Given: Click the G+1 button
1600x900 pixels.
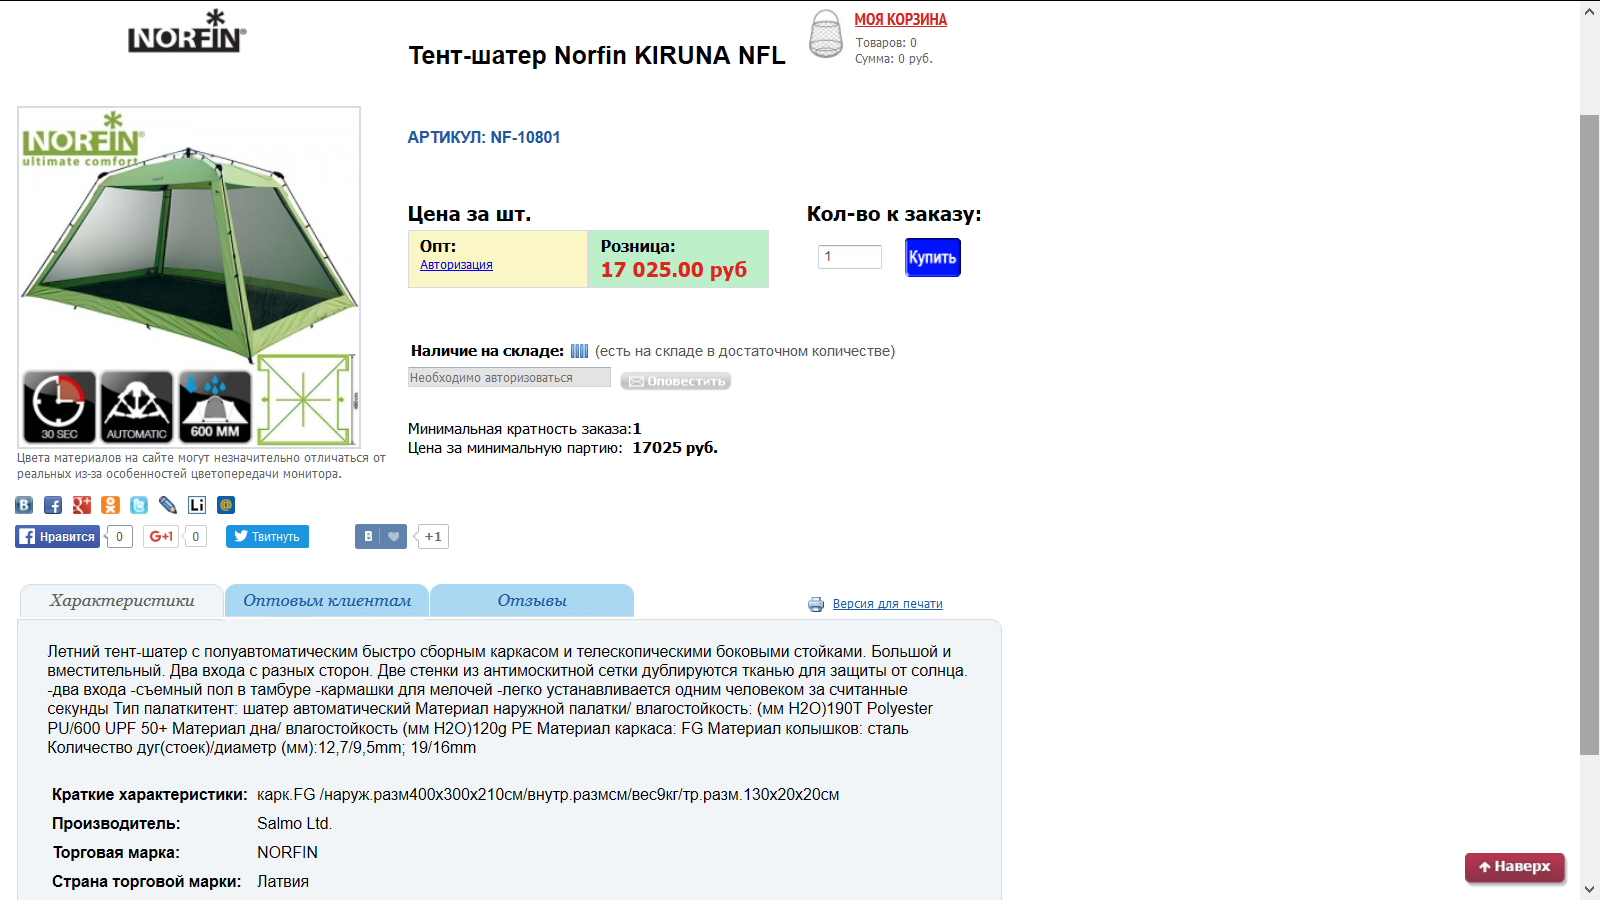Looking at the screenshot, I should click(x=161, y=537).
